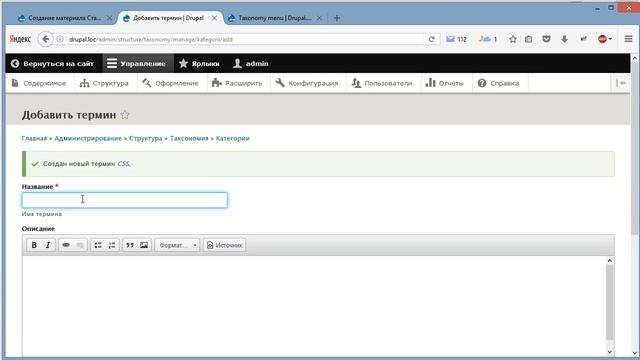Screen dimensions: 640x360
Task: Switch to Taxonomy menu Drupal tab
Action: pos(274,18)
